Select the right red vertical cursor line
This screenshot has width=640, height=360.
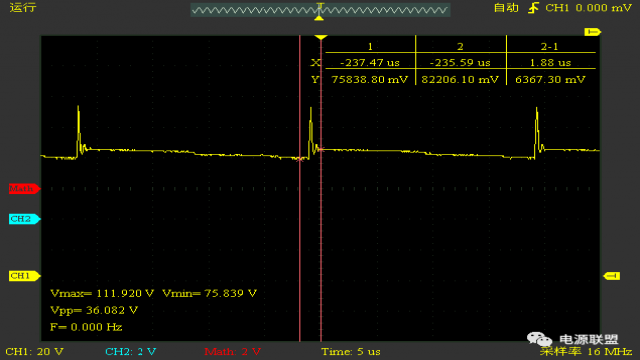click(x=321, y=188)
